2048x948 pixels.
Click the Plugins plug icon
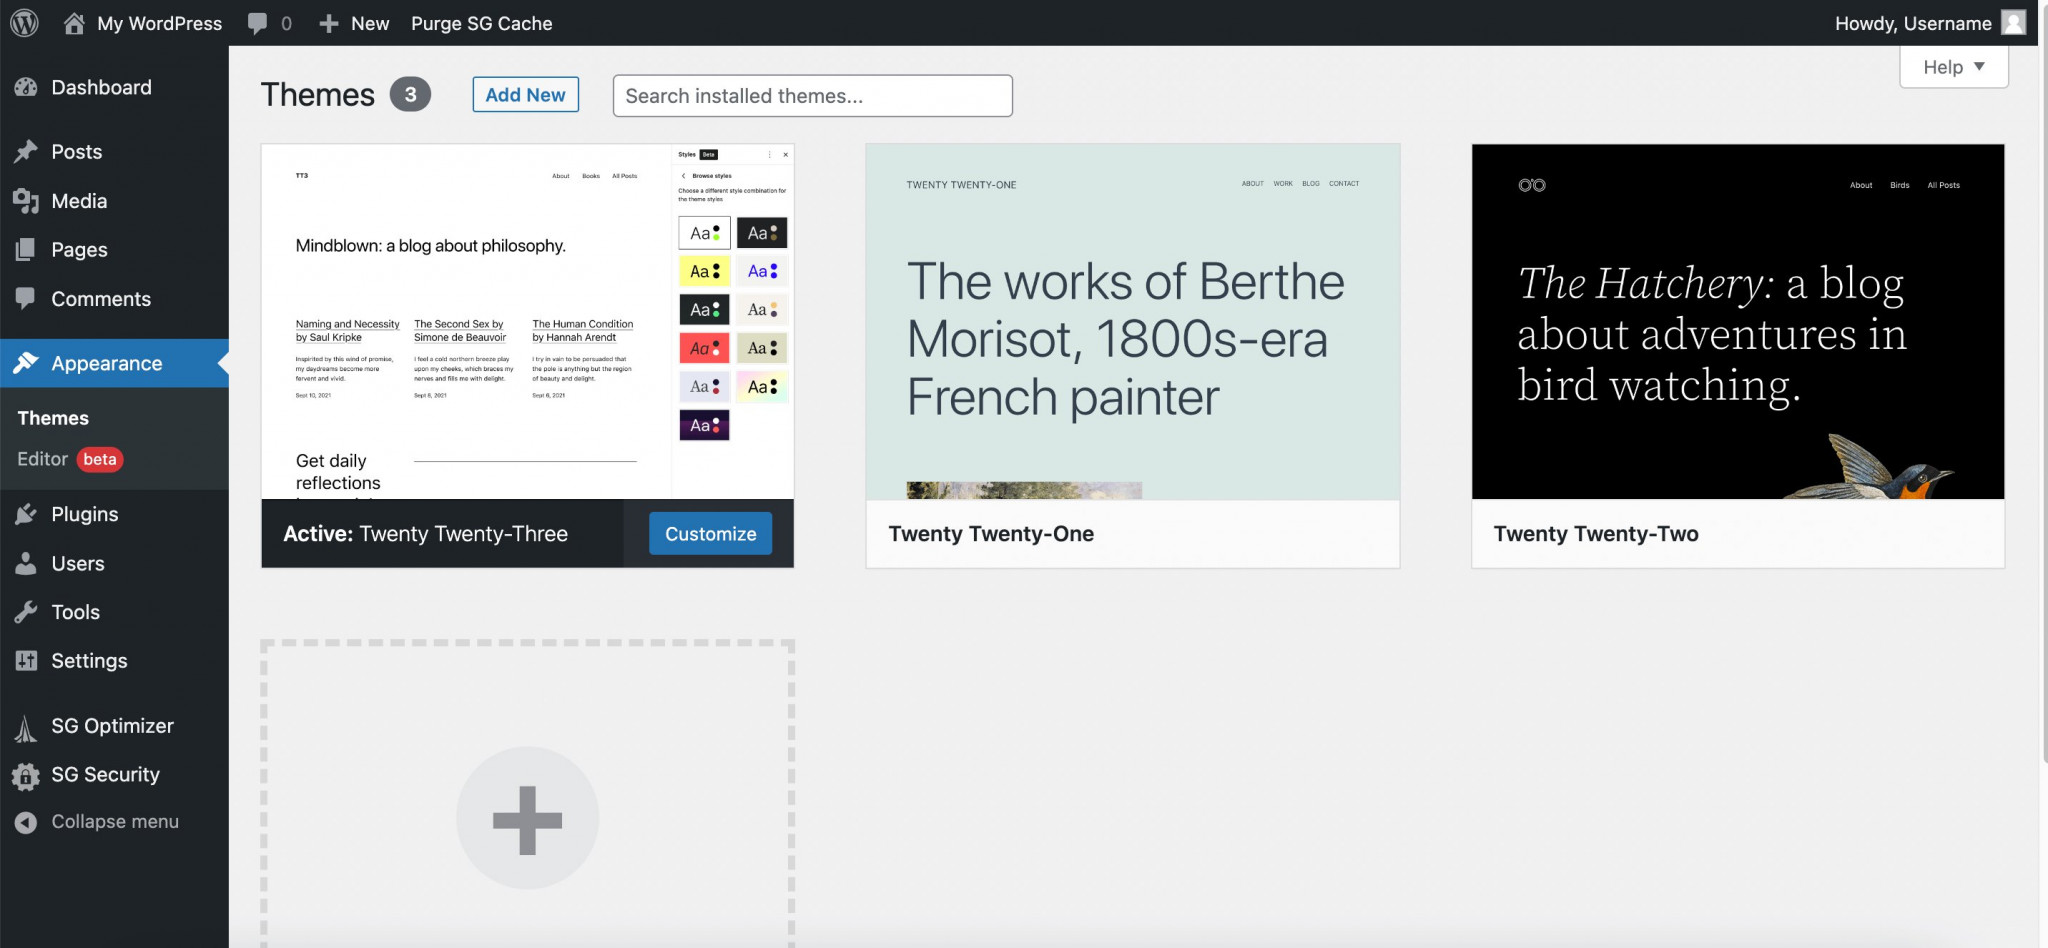[26, 514]
